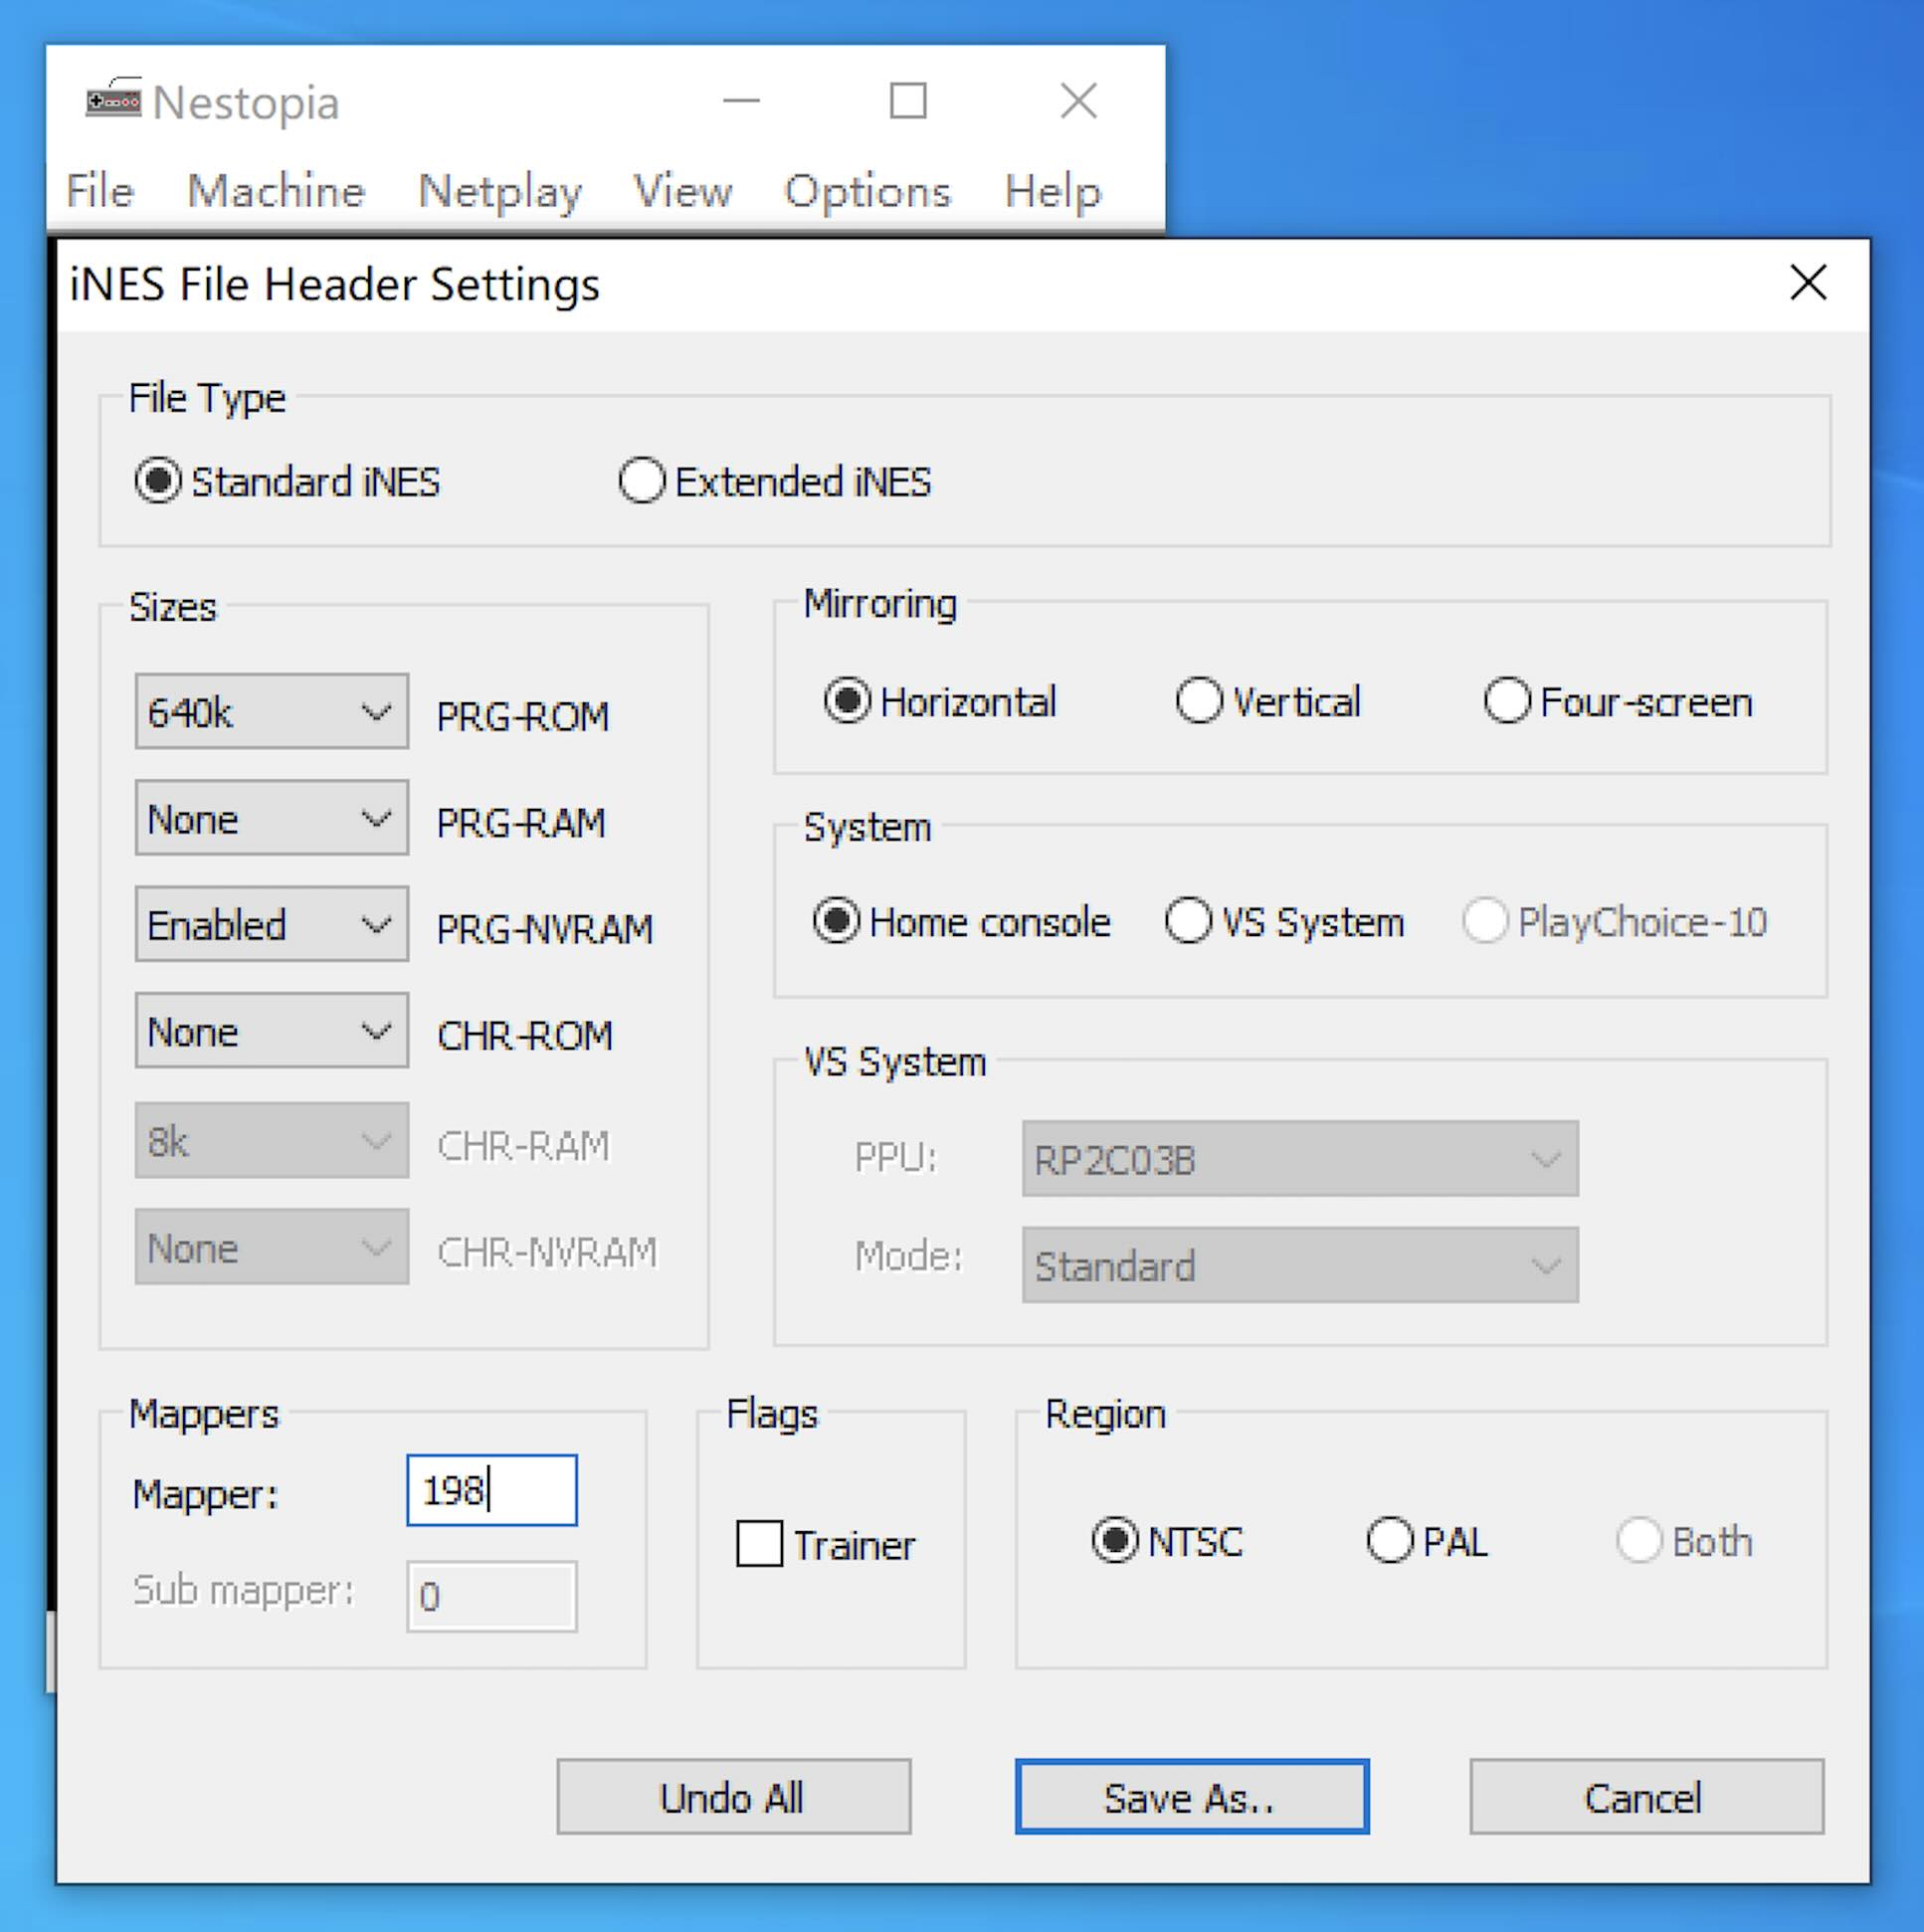Minimize the Nestopia window
This screenshot has width=1924, height=1932.
(741, 101)
